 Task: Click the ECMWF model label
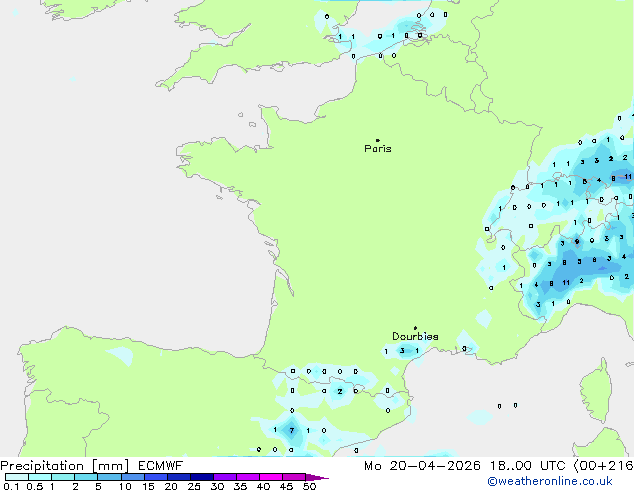pyautogui.click(x=161, y=466)
